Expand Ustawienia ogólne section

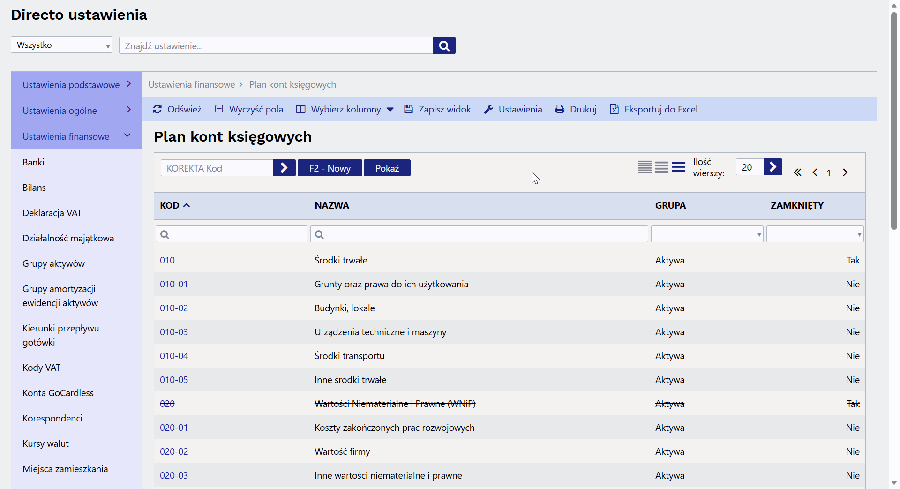[76, 110]
